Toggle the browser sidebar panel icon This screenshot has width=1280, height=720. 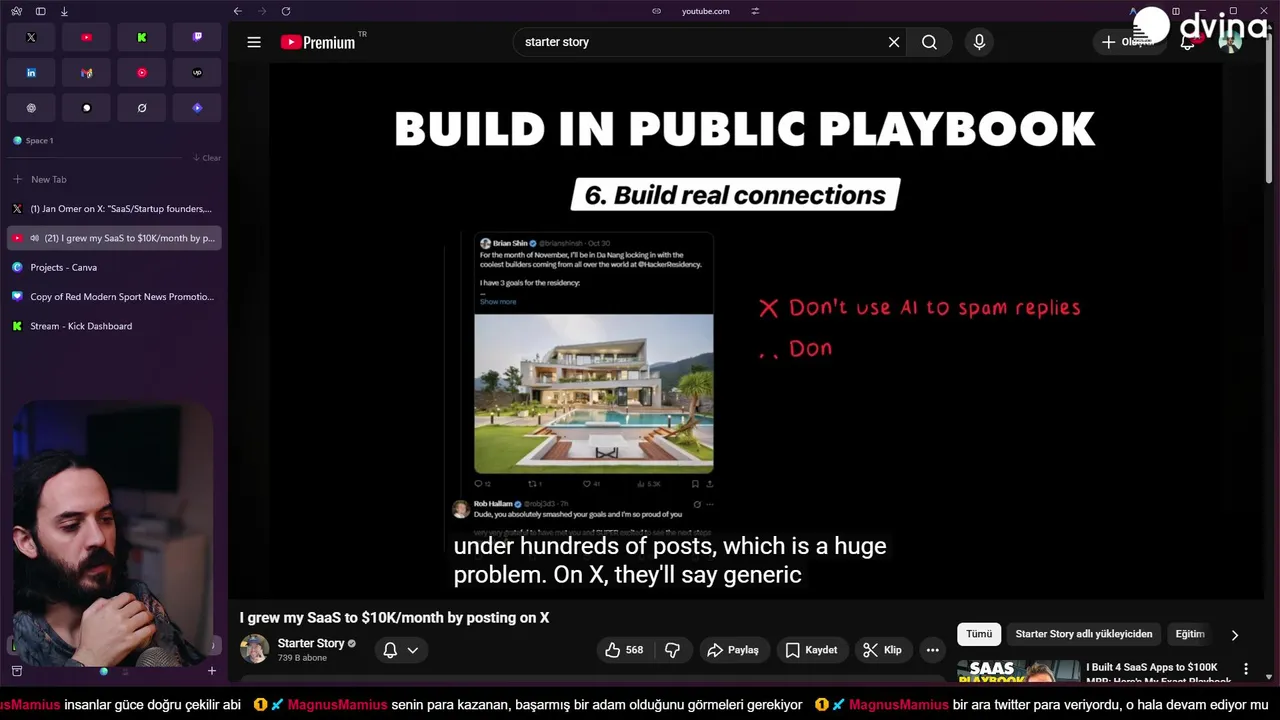point(40,11)
